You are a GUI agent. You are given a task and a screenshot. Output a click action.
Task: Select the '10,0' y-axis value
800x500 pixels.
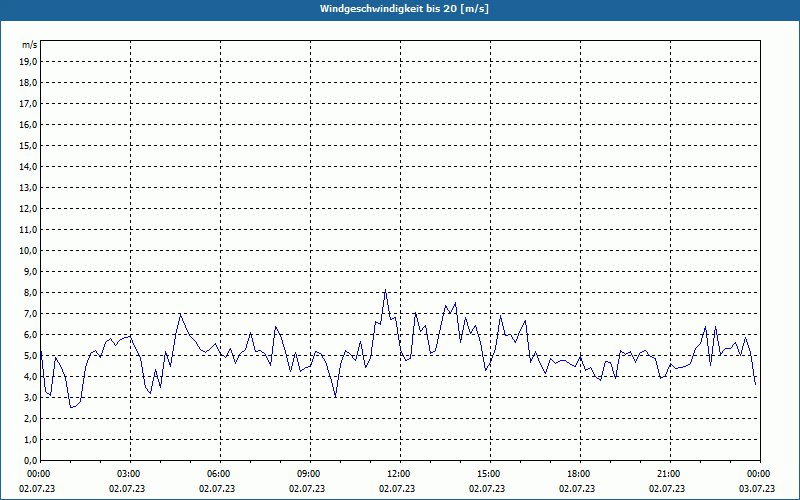(28, 251)
